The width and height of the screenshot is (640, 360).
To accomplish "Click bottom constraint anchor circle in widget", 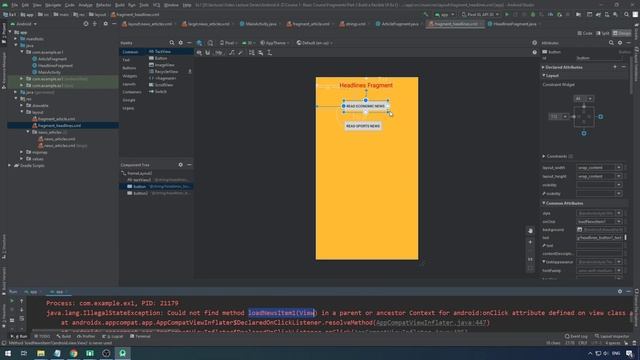I will tap(584, 133).
